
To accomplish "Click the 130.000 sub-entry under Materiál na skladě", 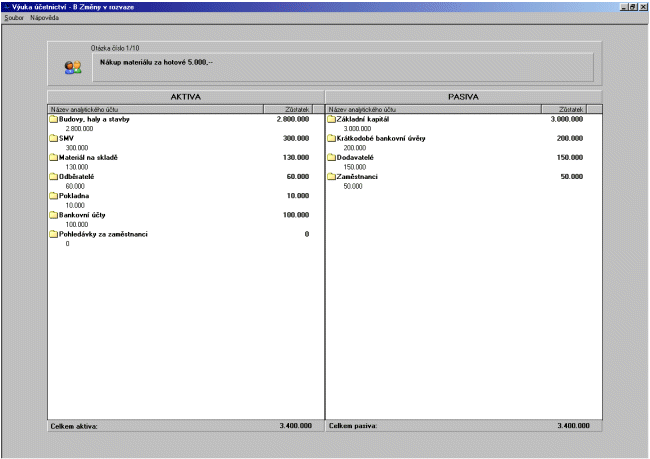I will pyautogui.click(x=75, y=167).
